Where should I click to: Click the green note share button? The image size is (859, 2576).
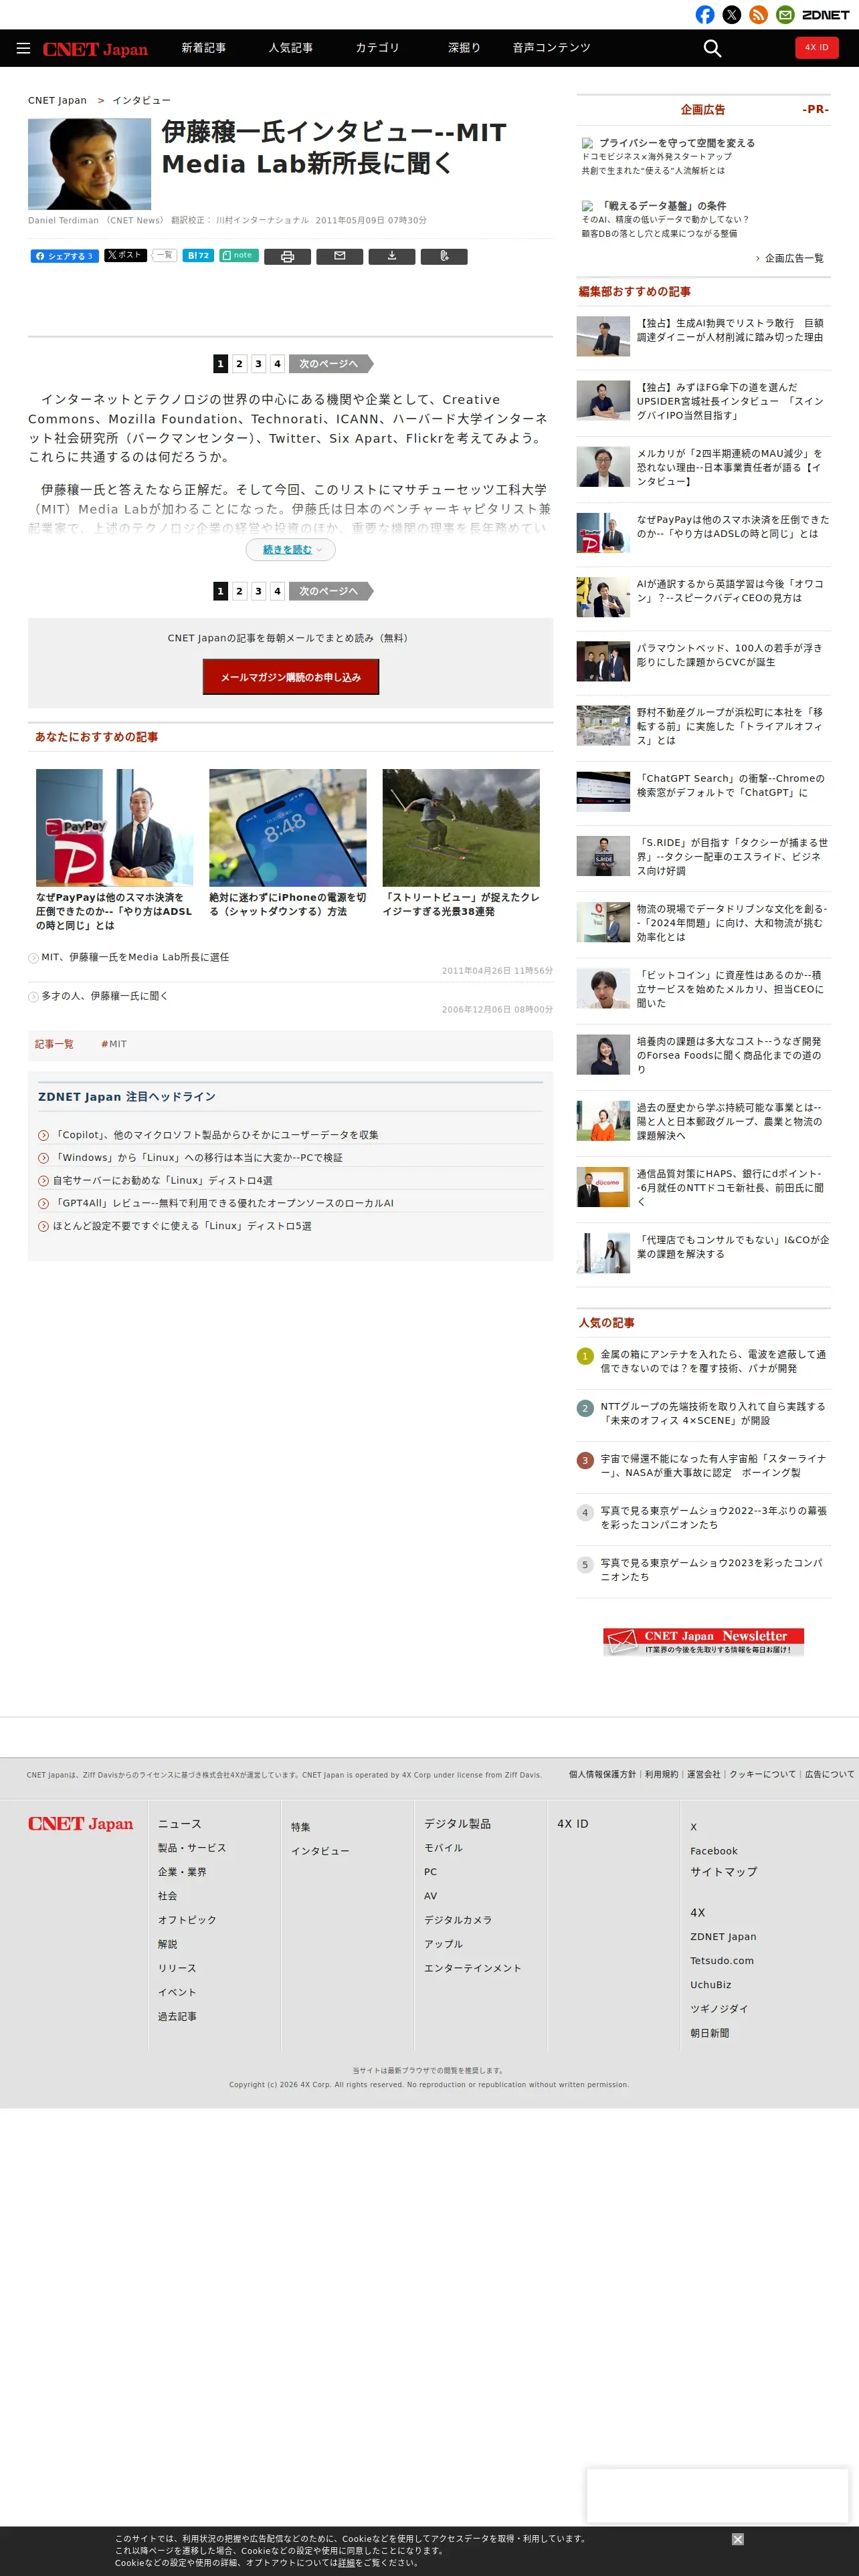(239, 255)
